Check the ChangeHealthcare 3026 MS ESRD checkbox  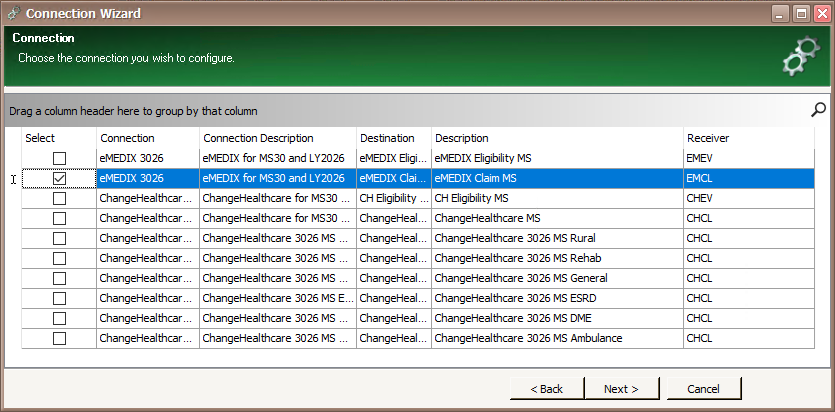[59, 298]
